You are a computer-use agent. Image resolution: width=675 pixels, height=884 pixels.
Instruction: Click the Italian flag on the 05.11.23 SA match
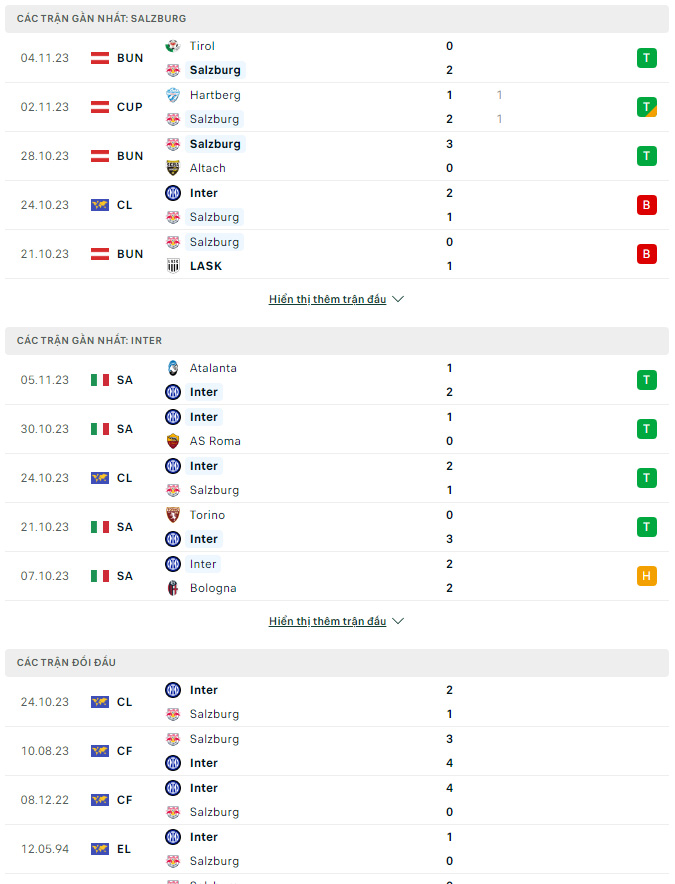[100, 380]
